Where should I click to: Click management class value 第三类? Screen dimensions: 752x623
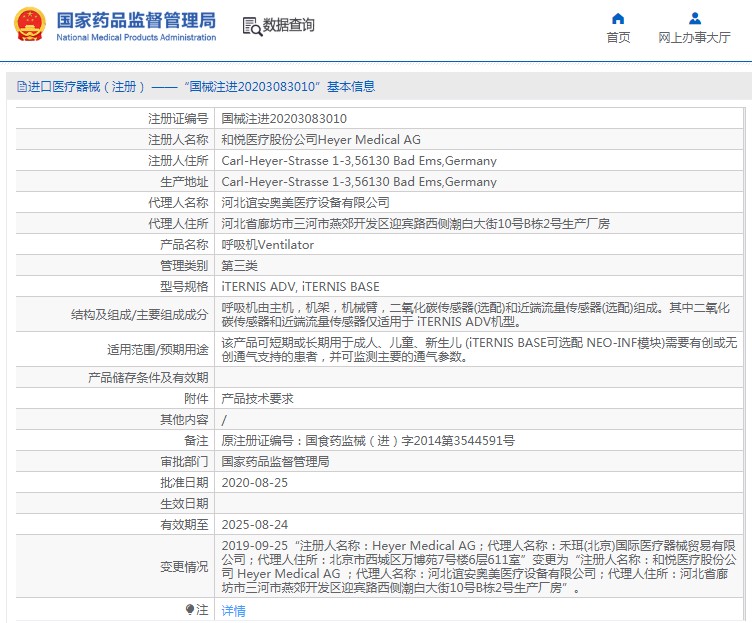point(239,266)
